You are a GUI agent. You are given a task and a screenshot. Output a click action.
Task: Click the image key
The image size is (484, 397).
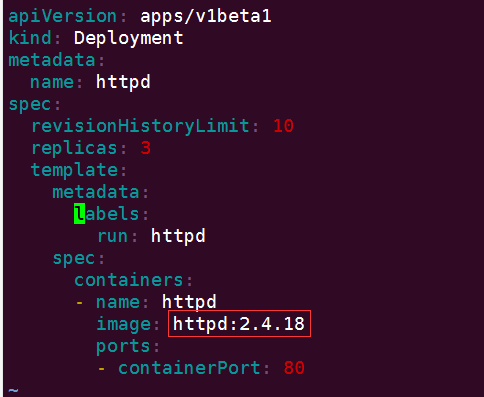click(123, 324)
